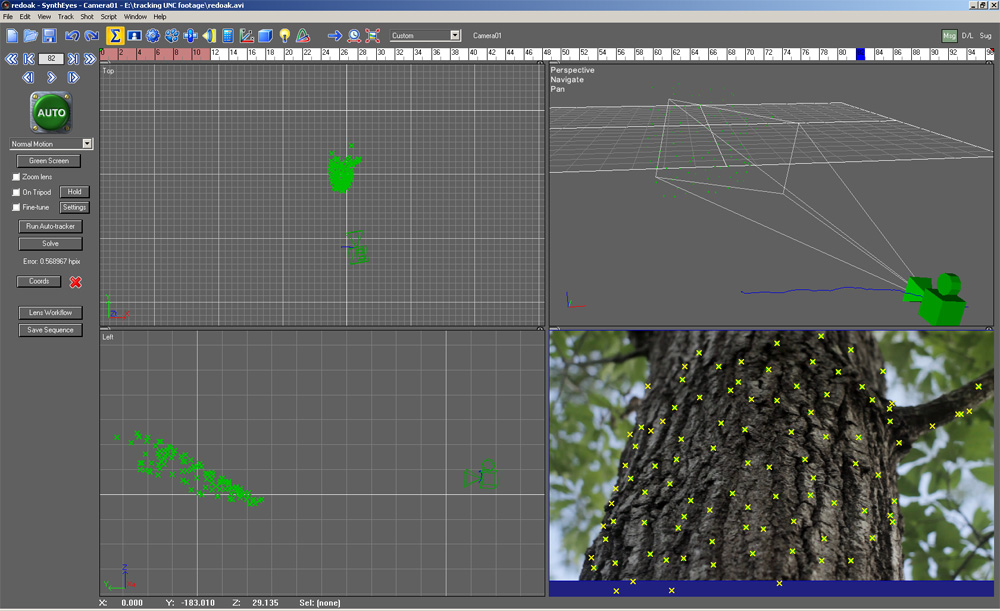Click frame 40 on the timeline
Image resolution: width=1000 pixels, height=611 pixels.
(x=473, y=54)
